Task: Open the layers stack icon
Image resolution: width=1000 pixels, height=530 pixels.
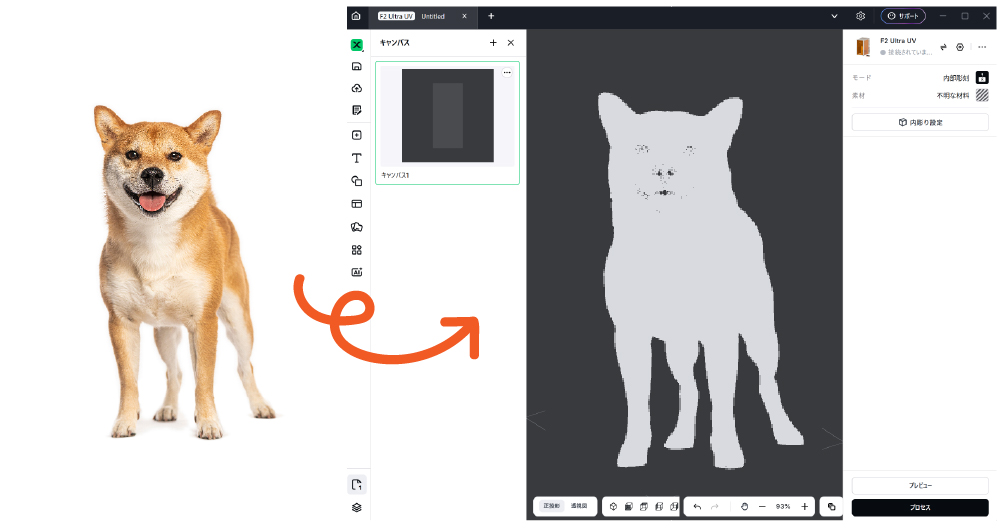Action: (357, 508)
